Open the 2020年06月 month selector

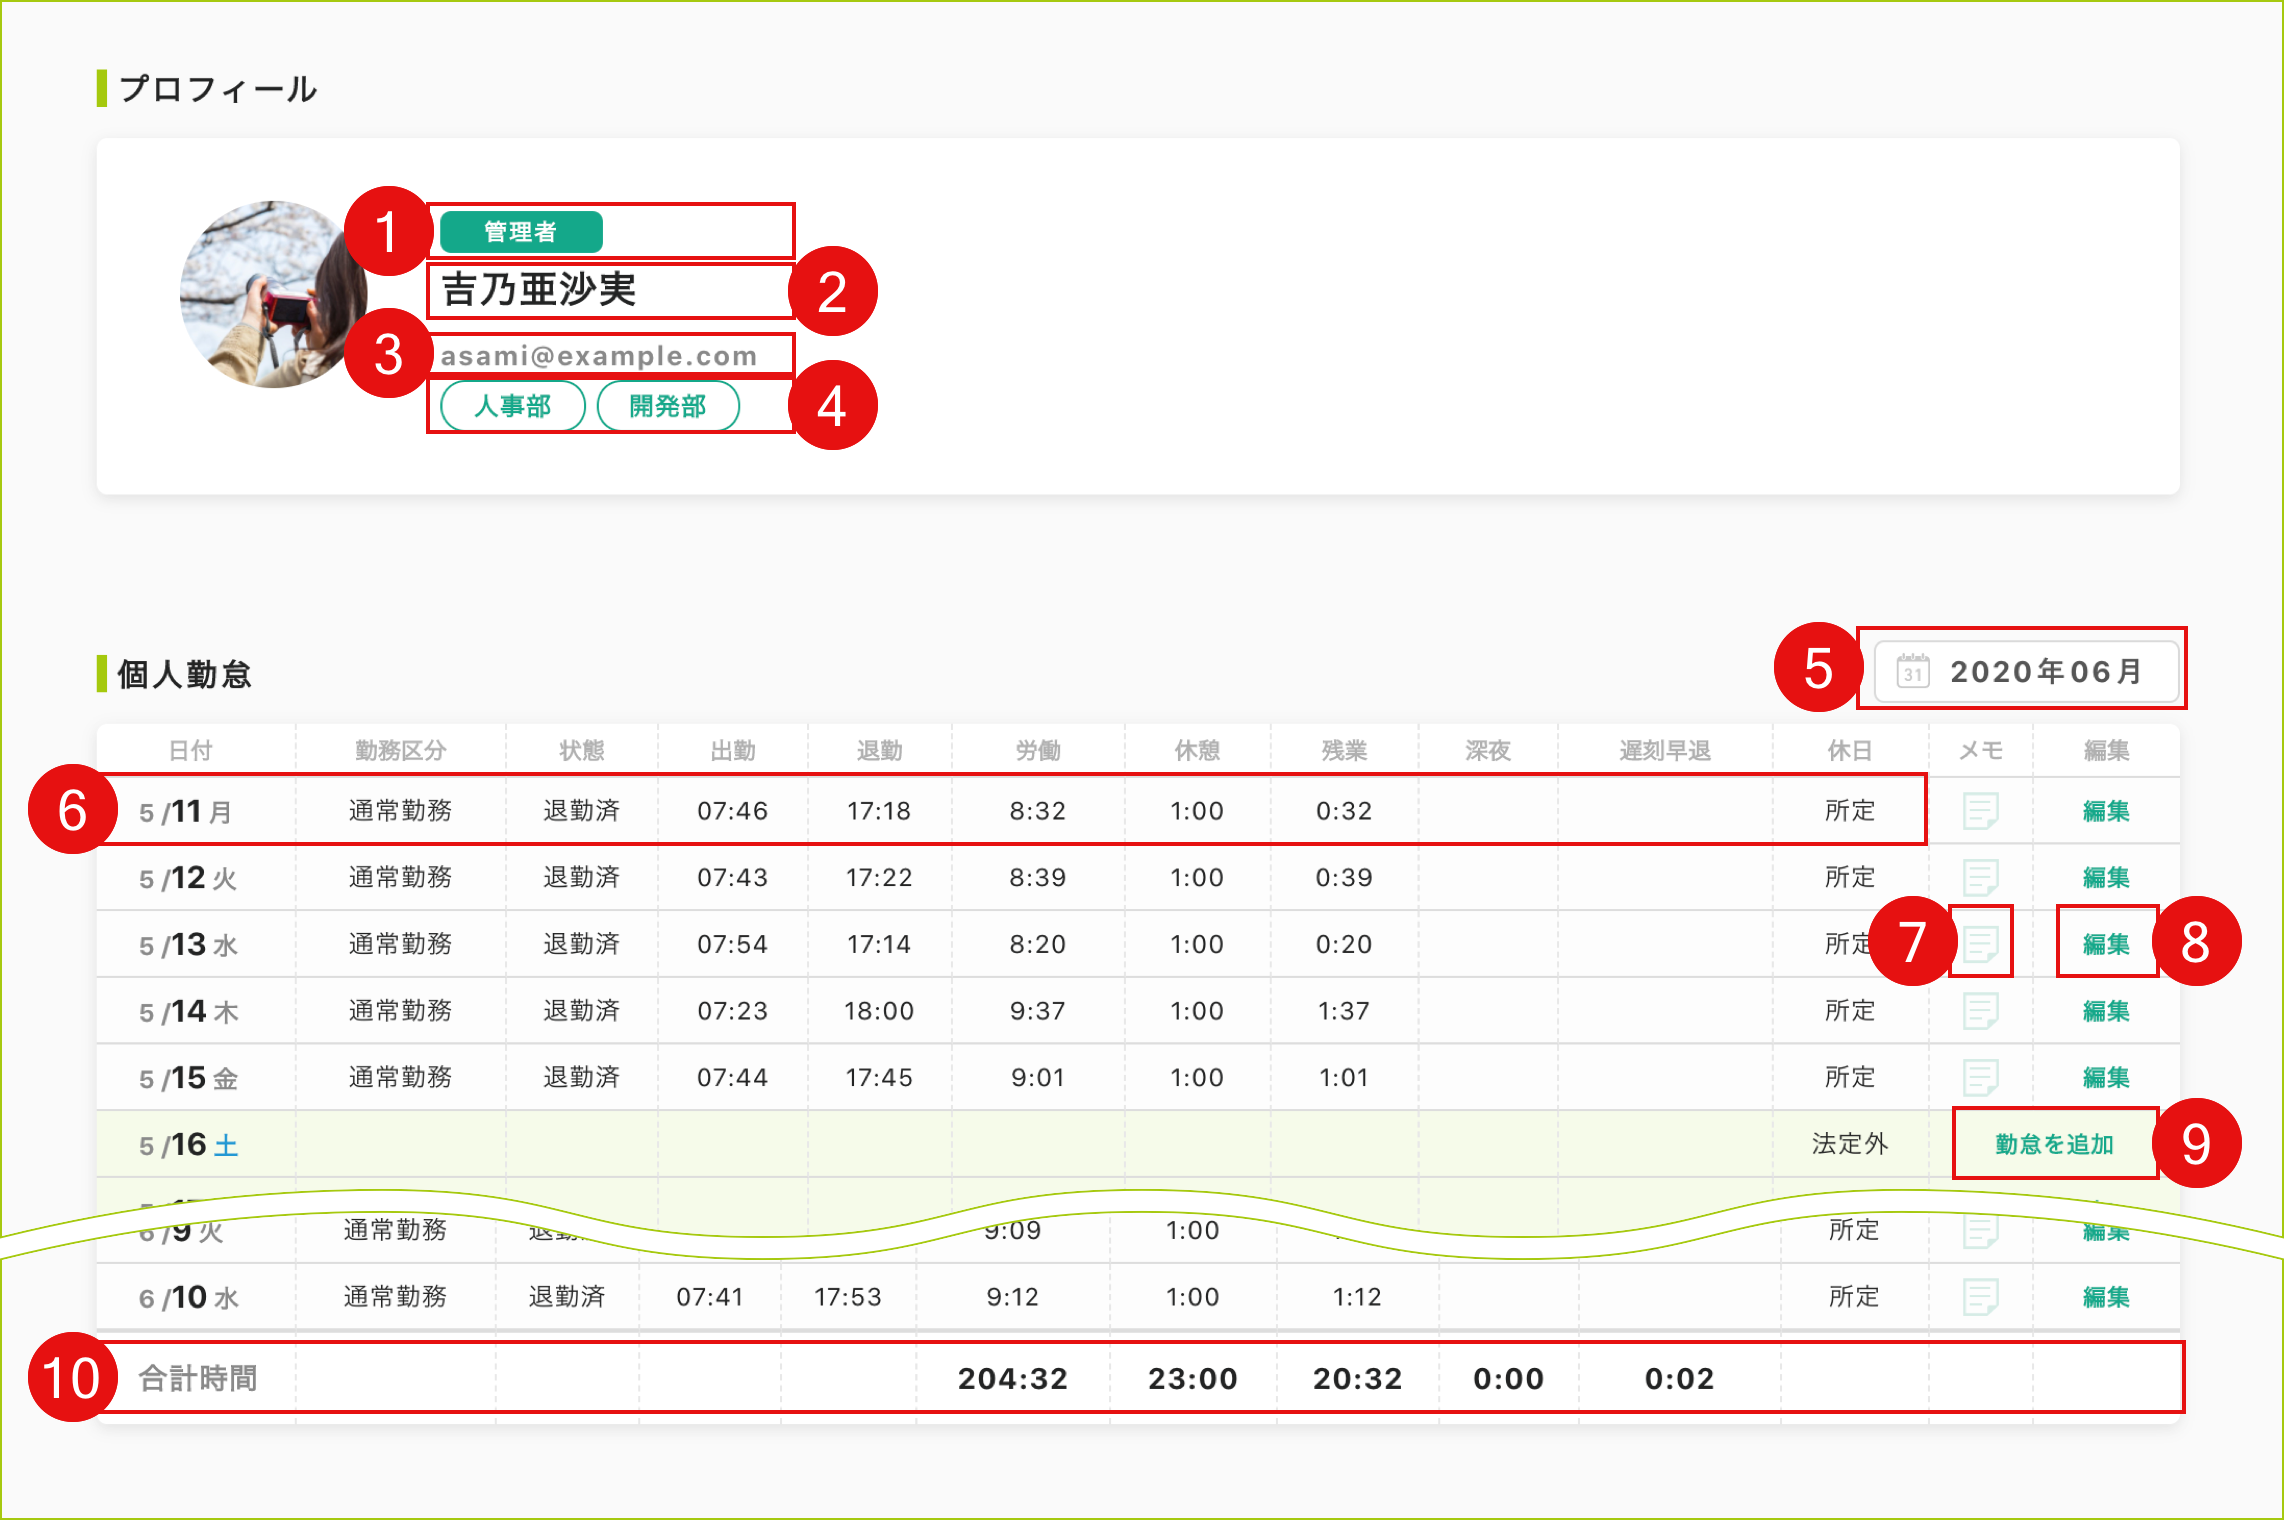coord(2044,671)
